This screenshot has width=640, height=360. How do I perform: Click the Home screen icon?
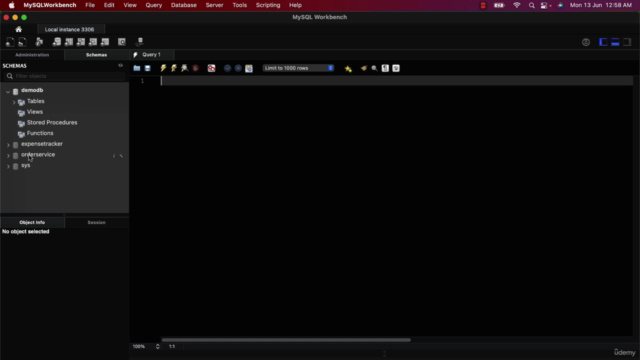click(x=18, y=29)
